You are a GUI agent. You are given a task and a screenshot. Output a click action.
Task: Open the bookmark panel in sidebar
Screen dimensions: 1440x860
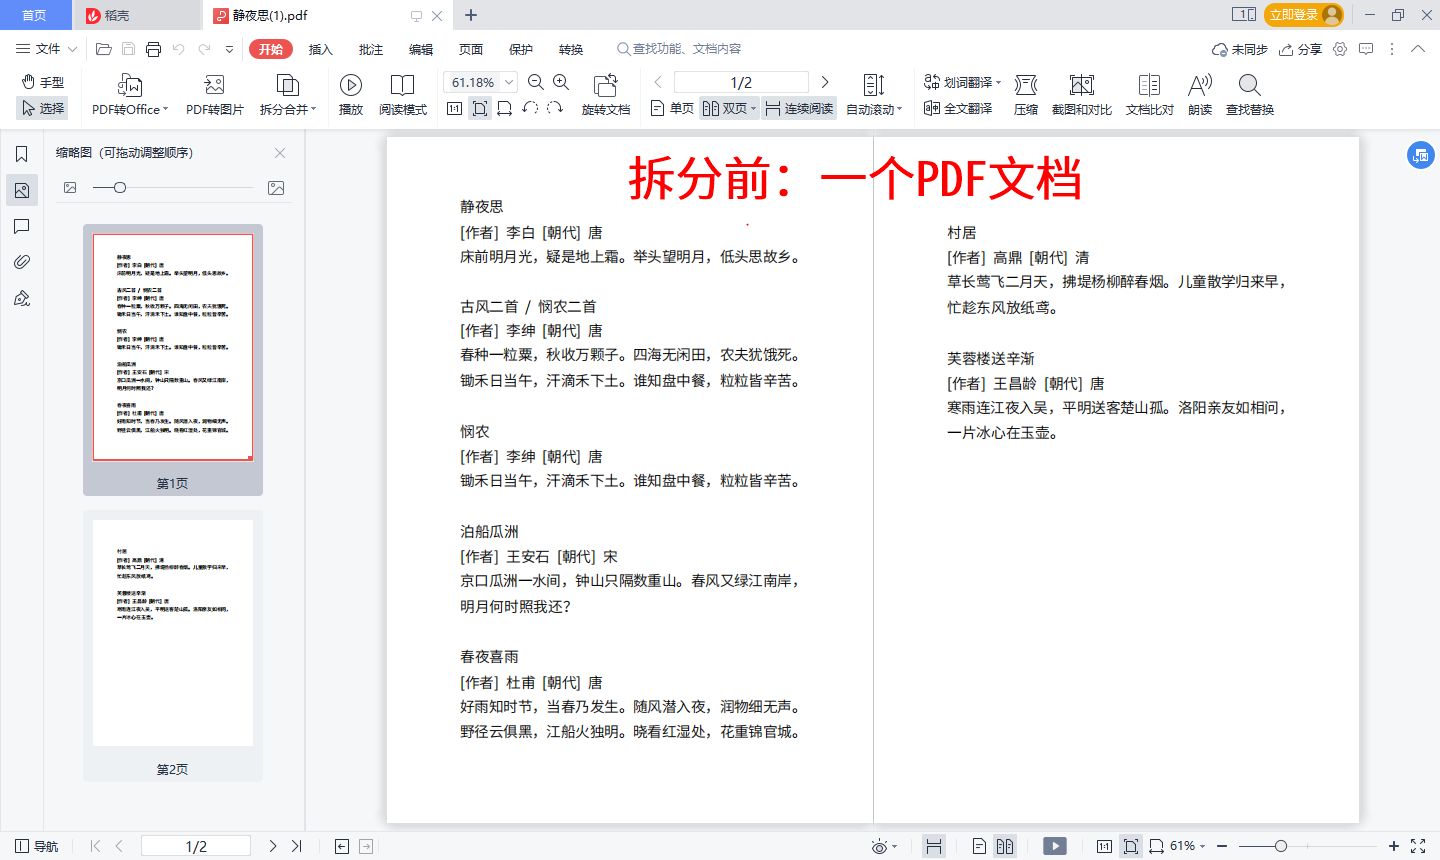[x=21, y=154]
